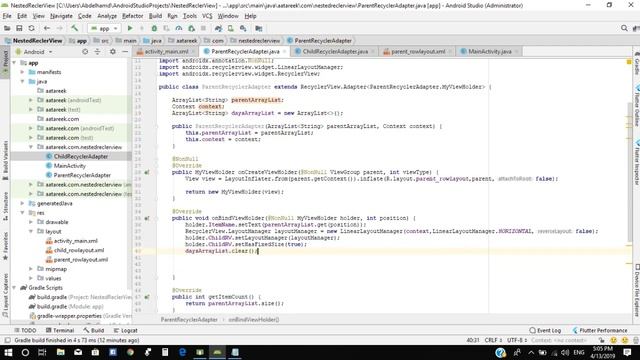Click the Windows Start button

[x=8, y=352]
